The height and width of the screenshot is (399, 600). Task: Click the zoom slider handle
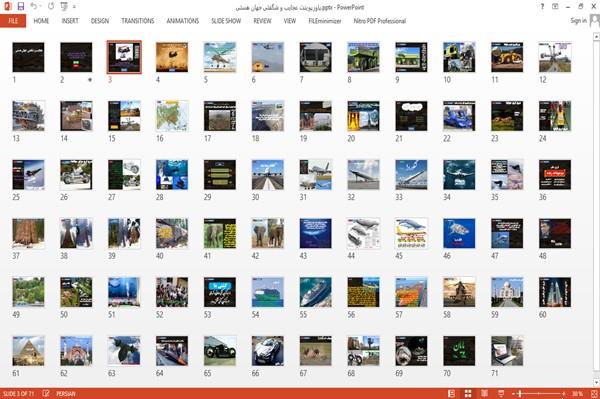(x=520, y=394)
